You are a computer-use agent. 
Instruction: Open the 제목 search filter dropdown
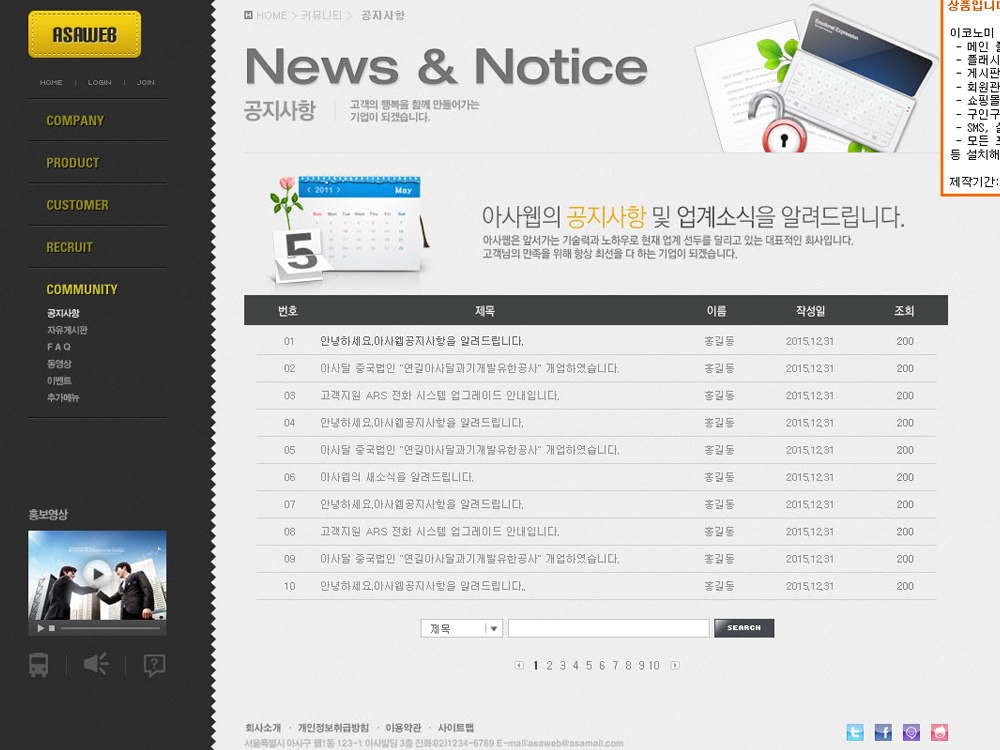[461, 628]
